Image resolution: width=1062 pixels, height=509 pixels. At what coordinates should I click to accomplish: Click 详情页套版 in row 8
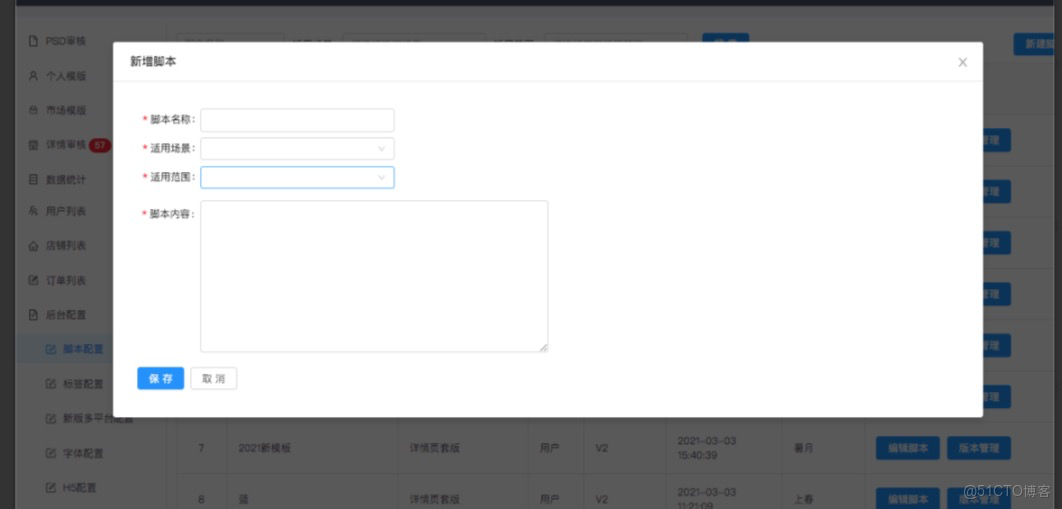coord(435,500)
